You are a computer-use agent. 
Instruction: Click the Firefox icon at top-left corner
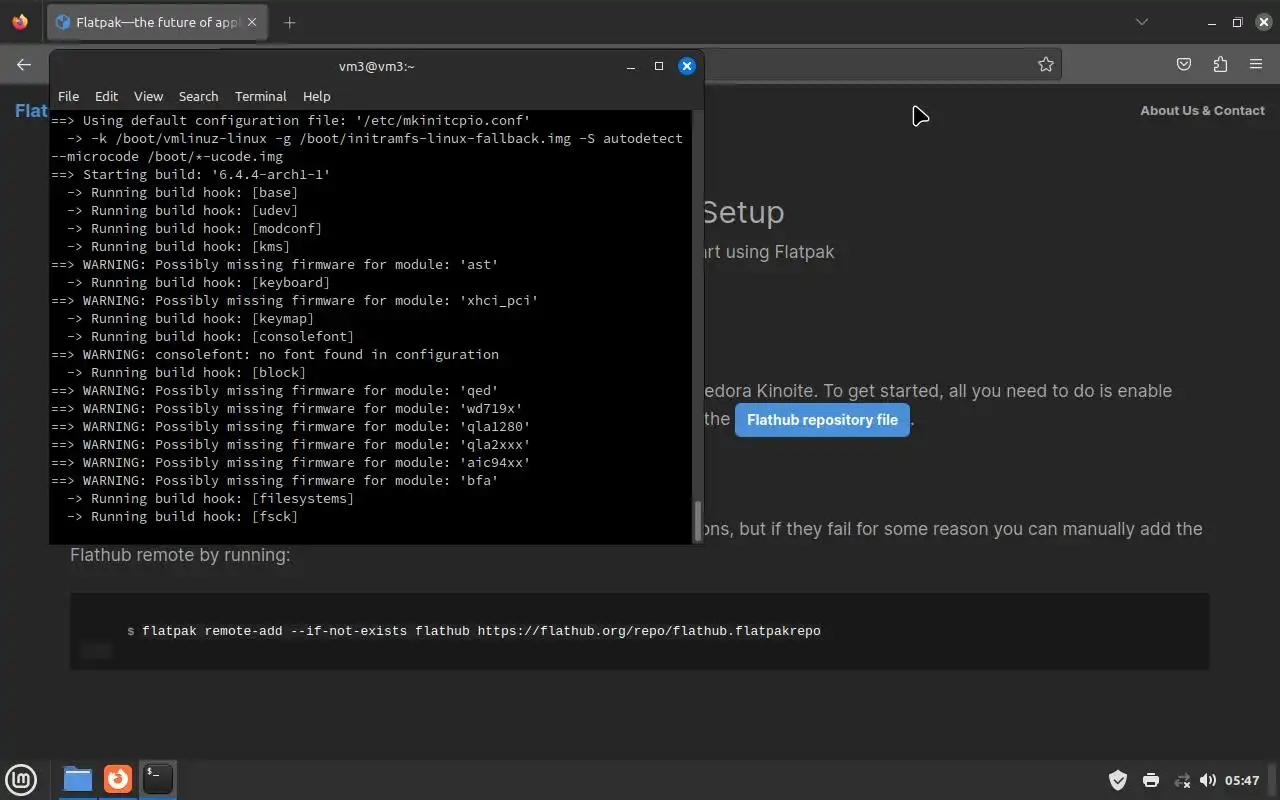[20, 22]
